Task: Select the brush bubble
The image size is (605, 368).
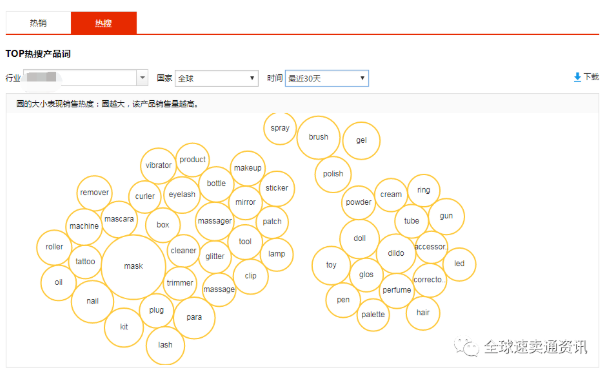Action: pyautogui.click(x=318, y=137)
